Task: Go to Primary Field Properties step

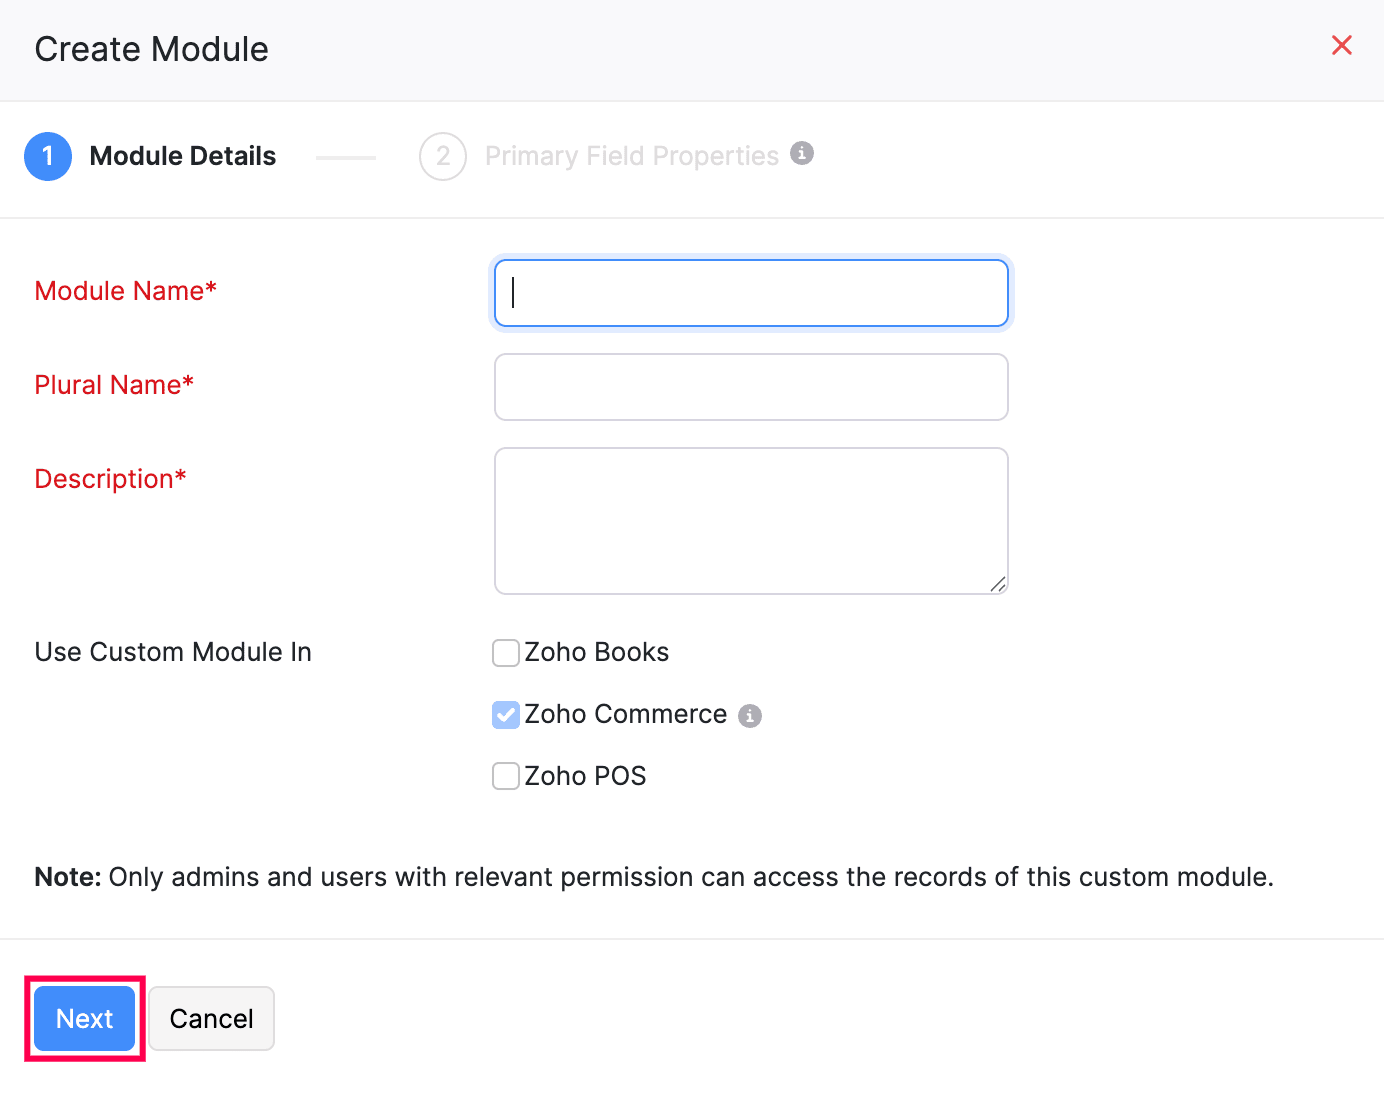Action: [x=632, y=156]
